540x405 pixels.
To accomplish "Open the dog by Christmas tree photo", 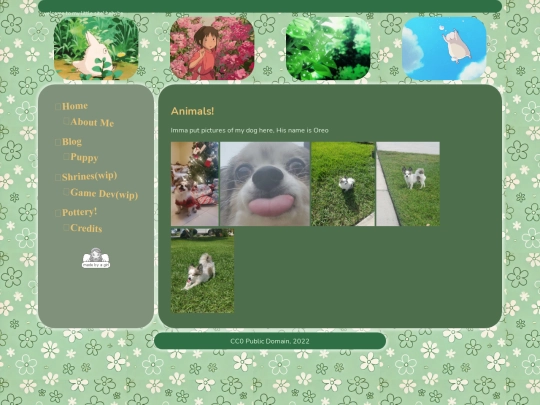I will [195, 184].
